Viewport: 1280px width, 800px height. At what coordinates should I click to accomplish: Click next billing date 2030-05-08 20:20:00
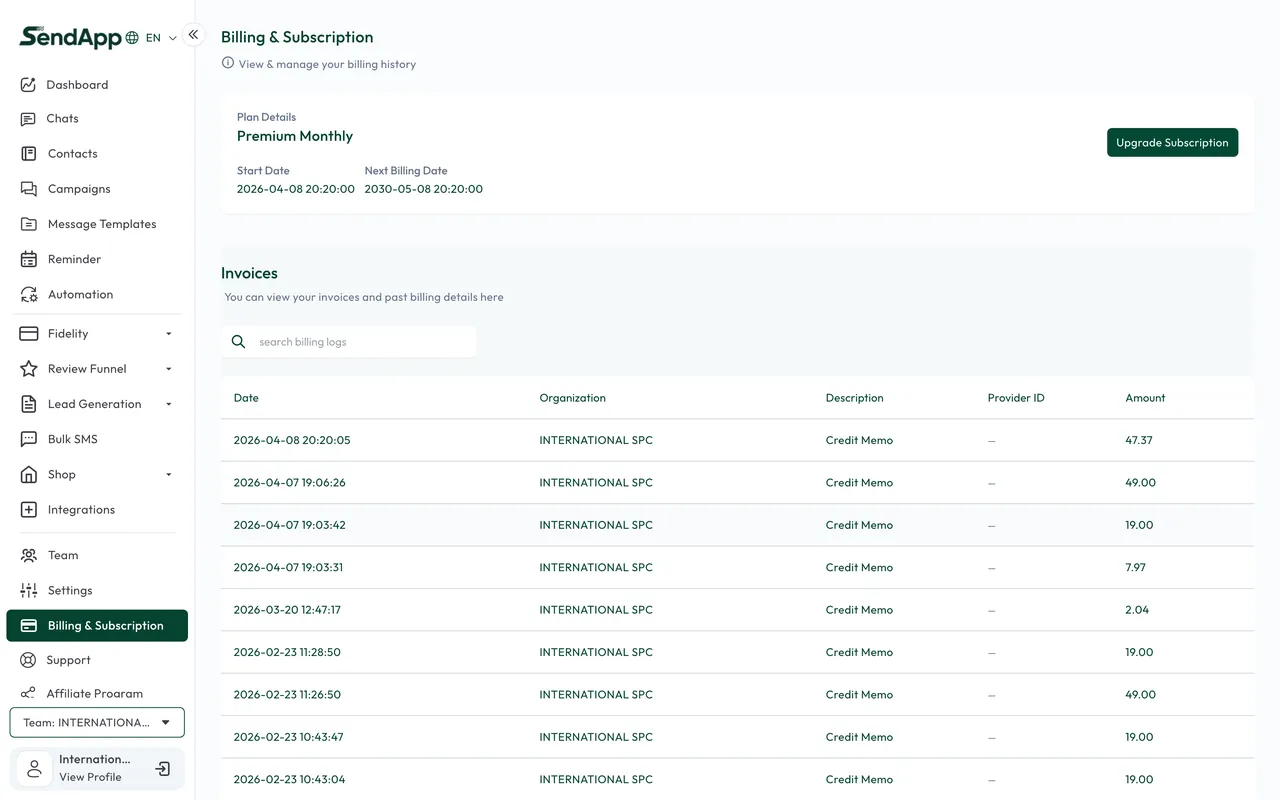tap(423, 189)
